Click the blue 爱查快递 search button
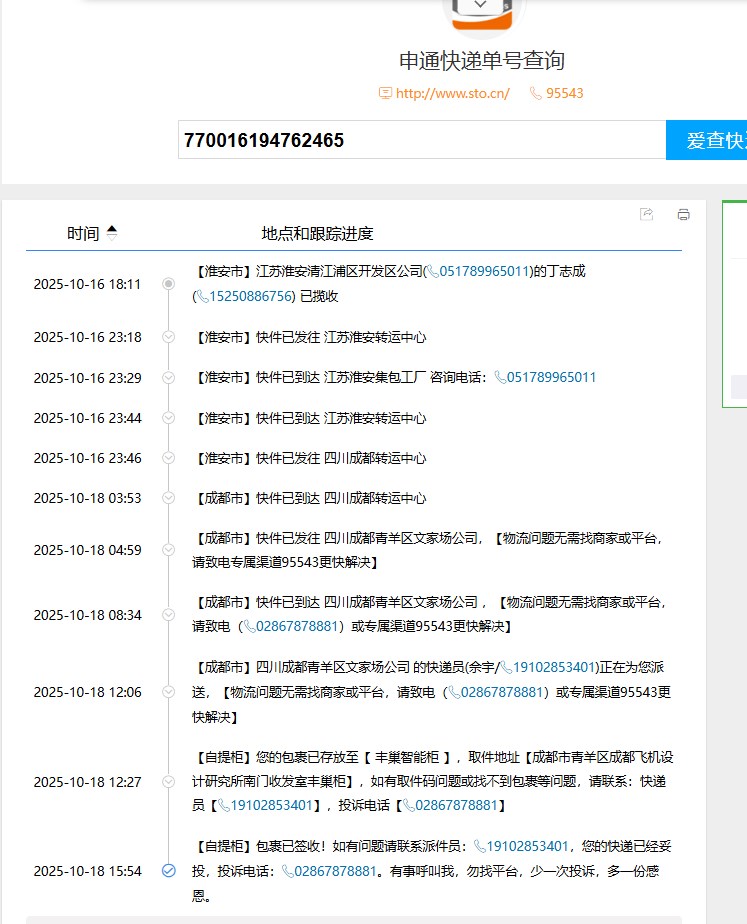 click(709, 140)
